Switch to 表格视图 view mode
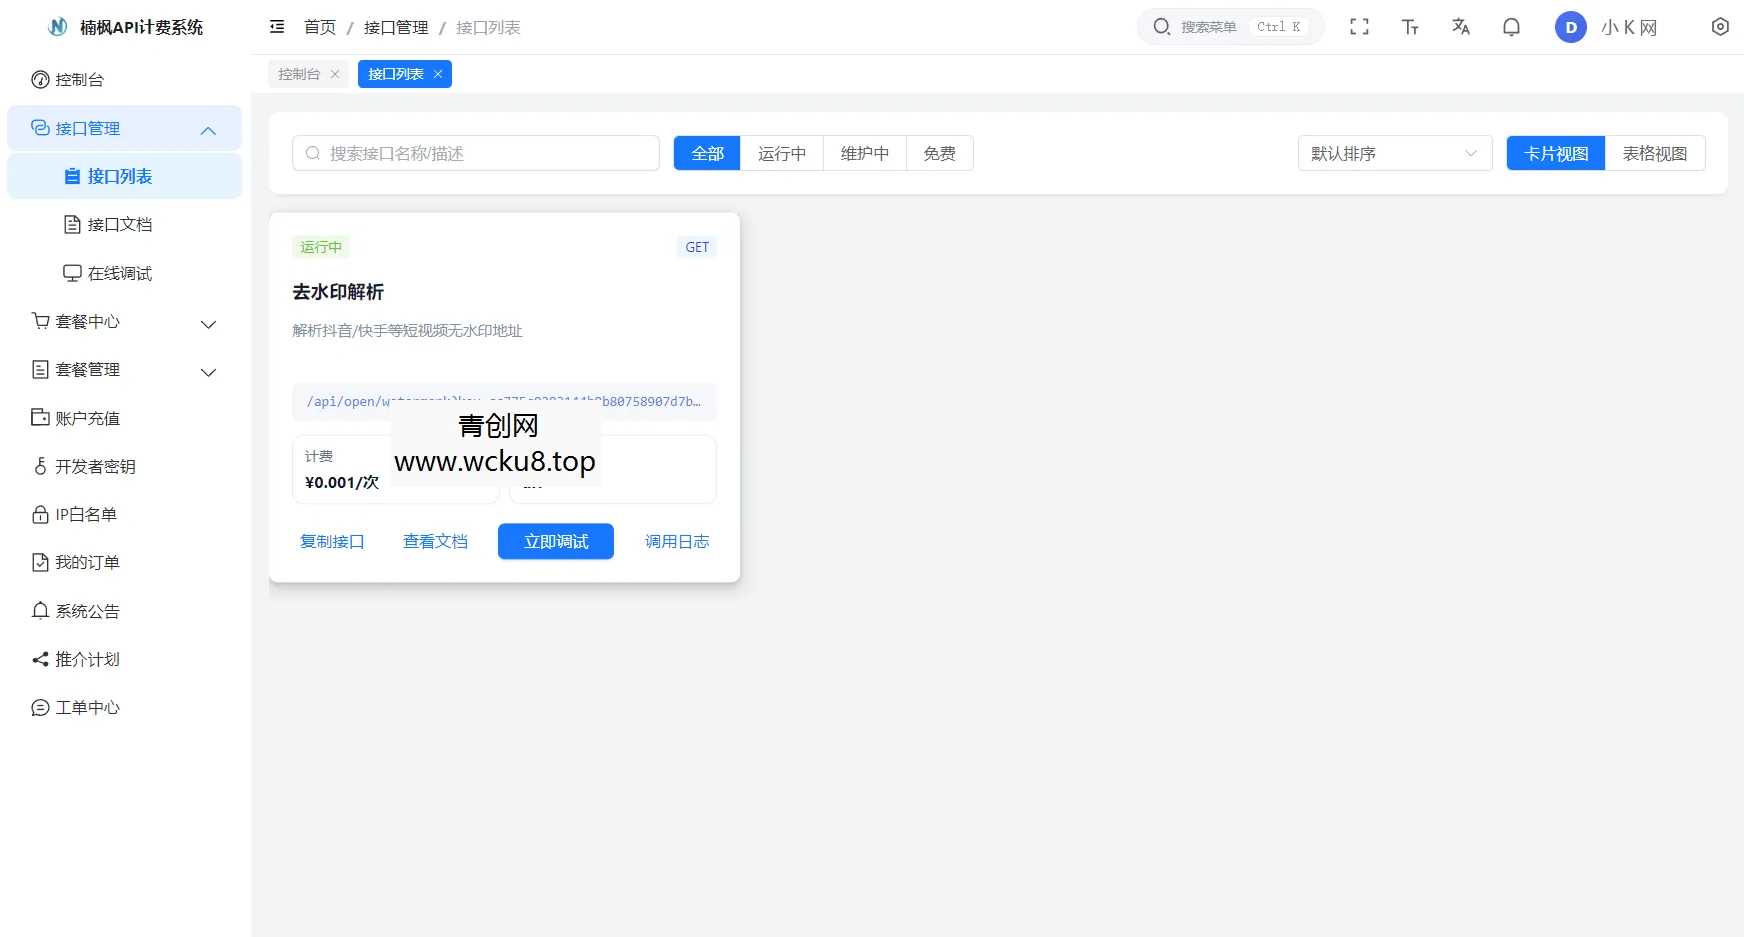This screenshot has height=937, width=1744. (1655, 153)
